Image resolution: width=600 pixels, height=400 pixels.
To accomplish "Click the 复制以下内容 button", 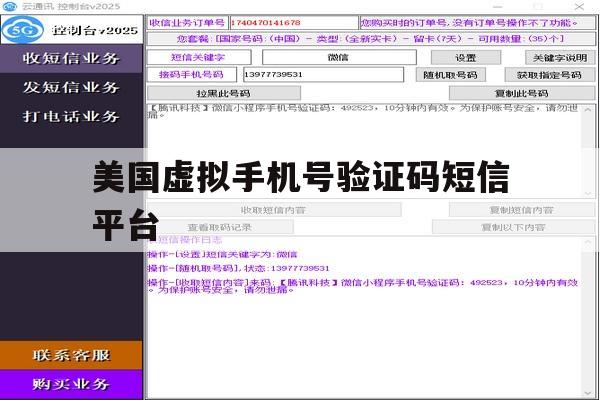I will click(x=513, y=227).
